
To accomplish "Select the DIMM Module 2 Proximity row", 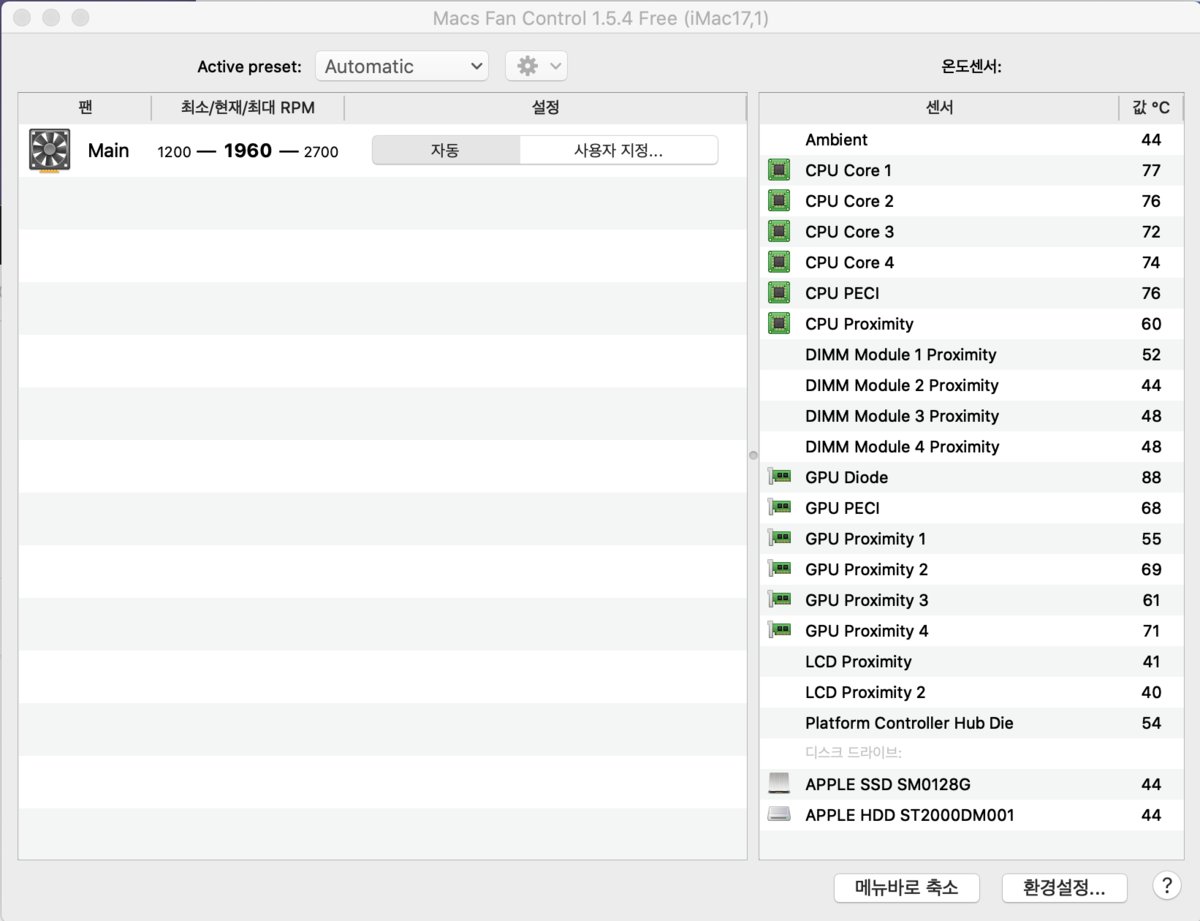I will tap(971, 385).
